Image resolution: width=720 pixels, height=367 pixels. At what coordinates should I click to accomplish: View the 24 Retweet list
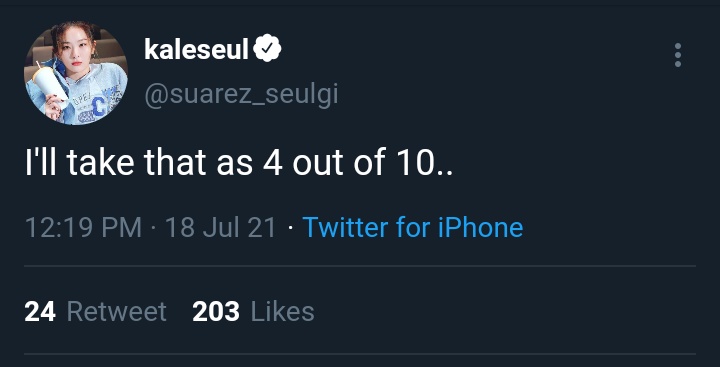pyautogui.click(x=95, y=312)
